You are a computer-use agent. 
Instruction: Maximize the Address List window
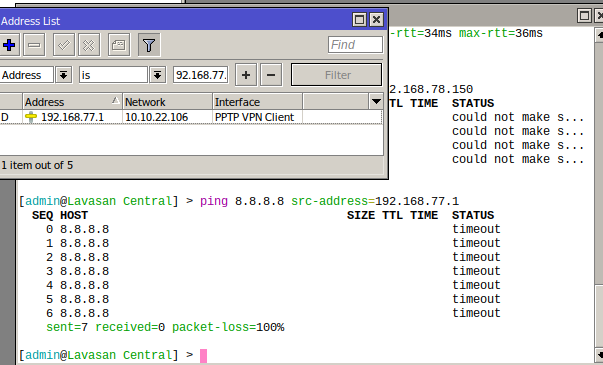pyautogui.click(x=360, y=20)
